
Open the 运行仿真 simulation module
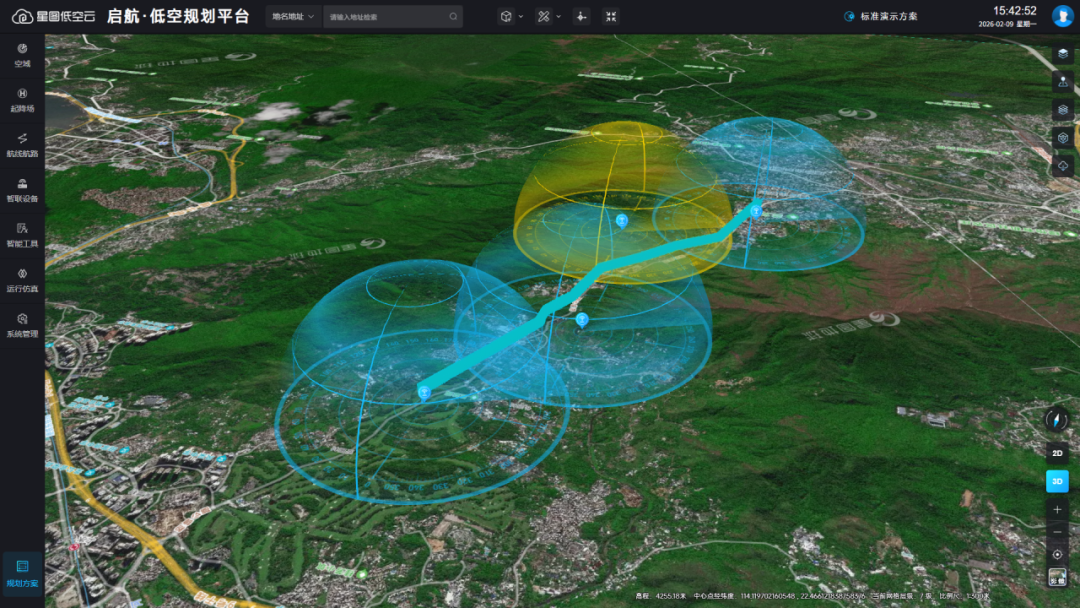click(x=22, y=279)
